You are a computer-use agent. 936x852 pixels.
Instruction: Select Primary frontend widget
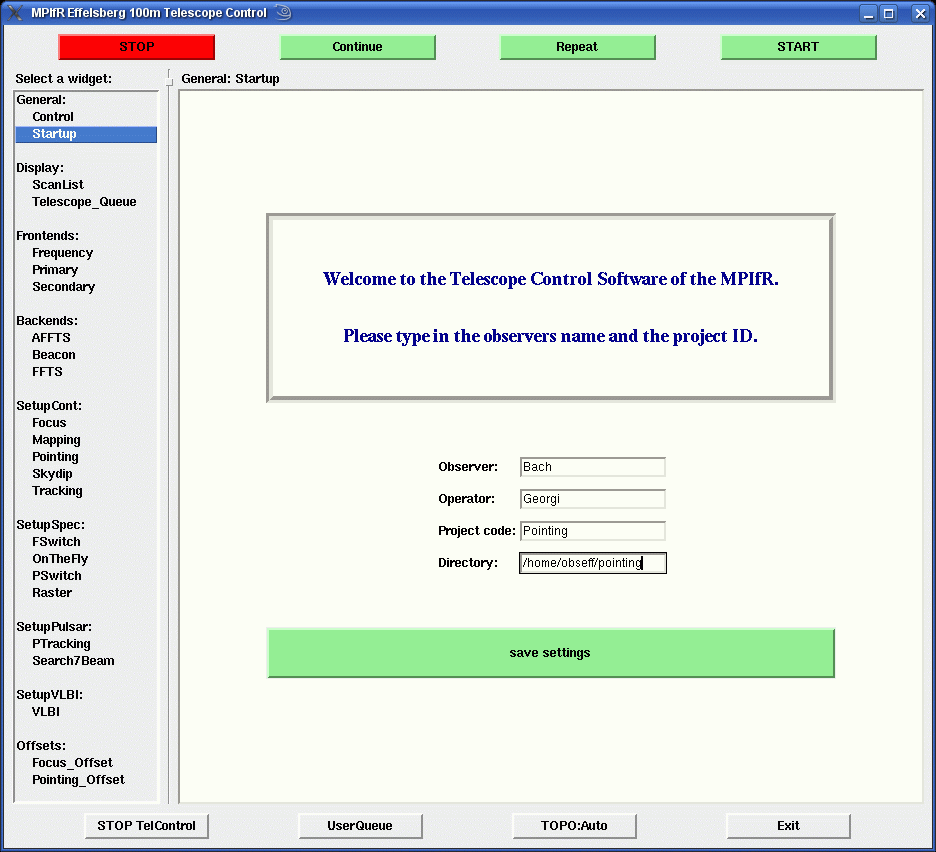(x=55, y=270)
